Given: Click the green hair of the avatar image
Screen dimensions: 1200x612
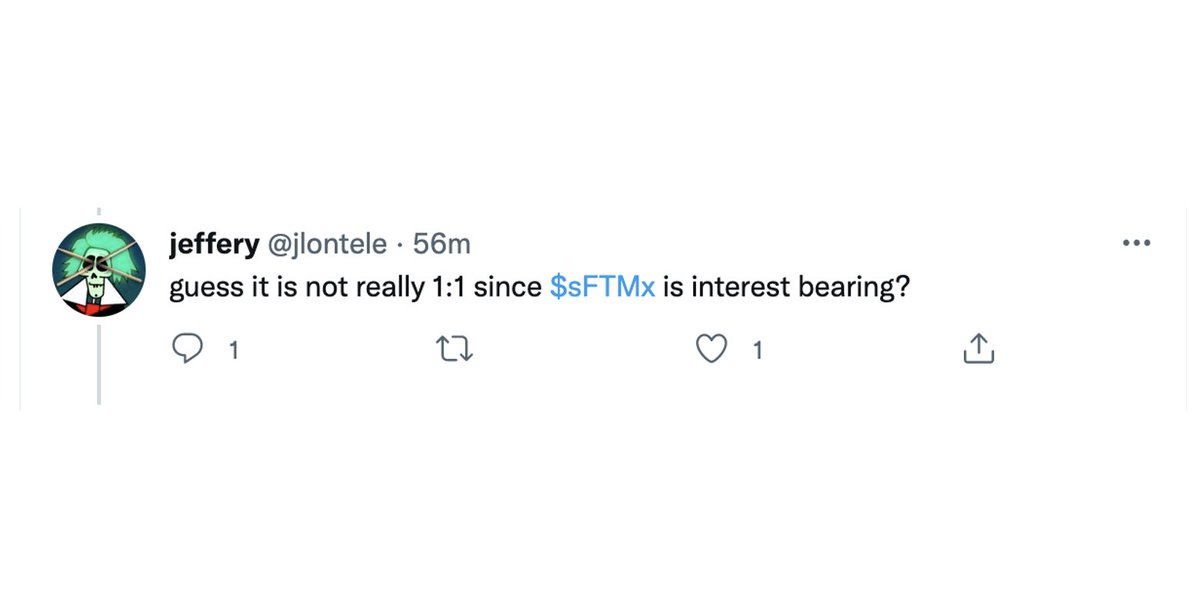Looking at the screenshot, I should click(99, 241).
